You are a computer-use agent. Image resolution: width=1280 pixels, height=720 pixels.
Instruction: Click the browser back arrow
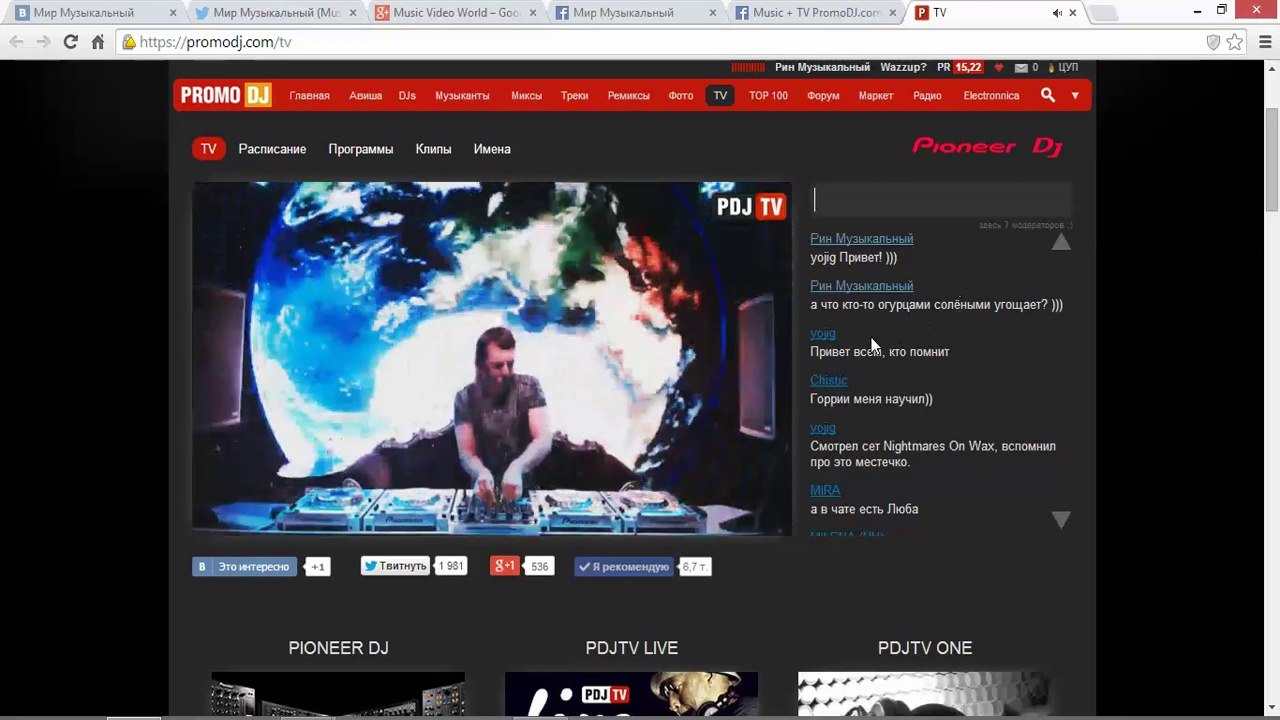(x=17, y=42)
